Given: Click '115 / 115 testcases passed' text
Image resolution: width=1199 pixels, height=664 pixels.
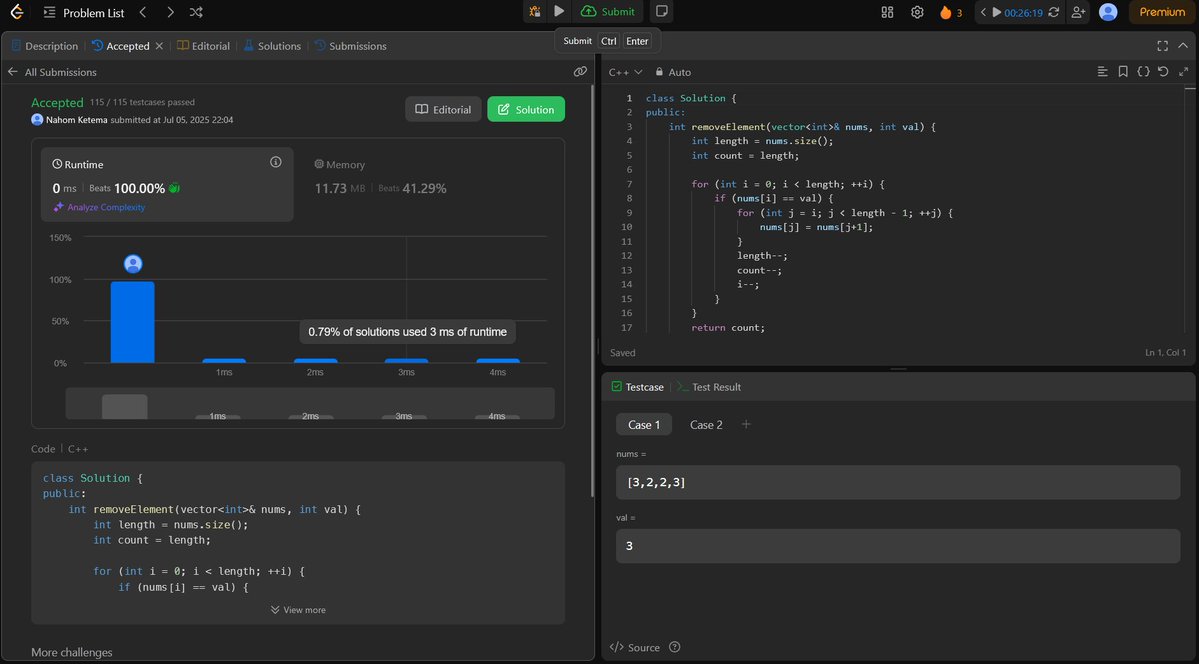Looking at the screenshot, I should point(142,102).
